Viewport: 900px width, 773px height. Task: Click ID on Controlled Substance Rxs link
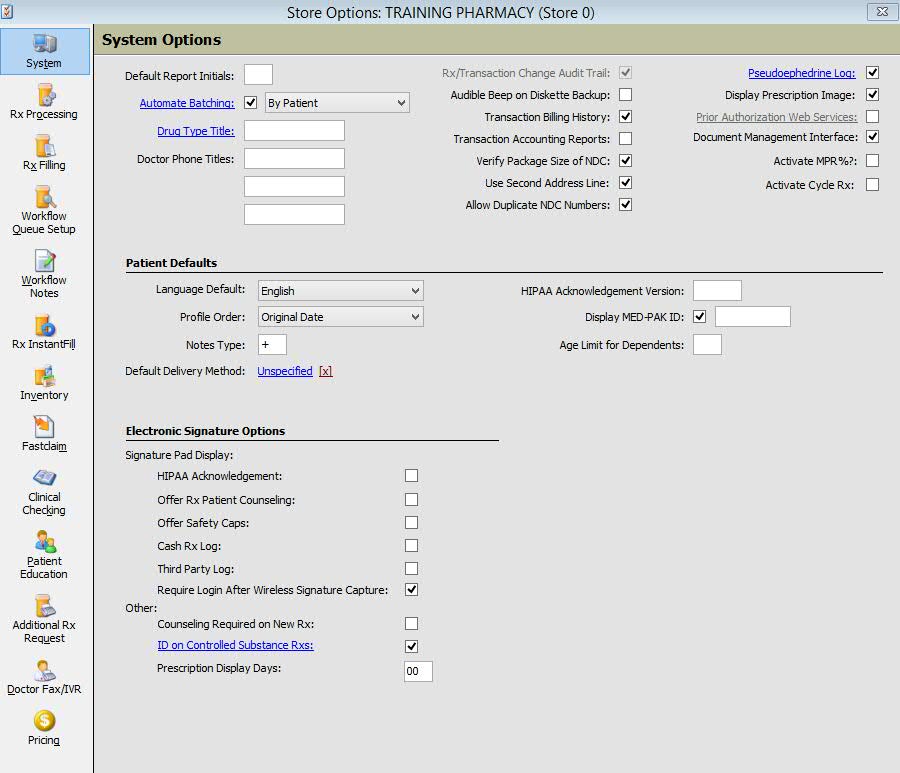[x=235, y=645]
